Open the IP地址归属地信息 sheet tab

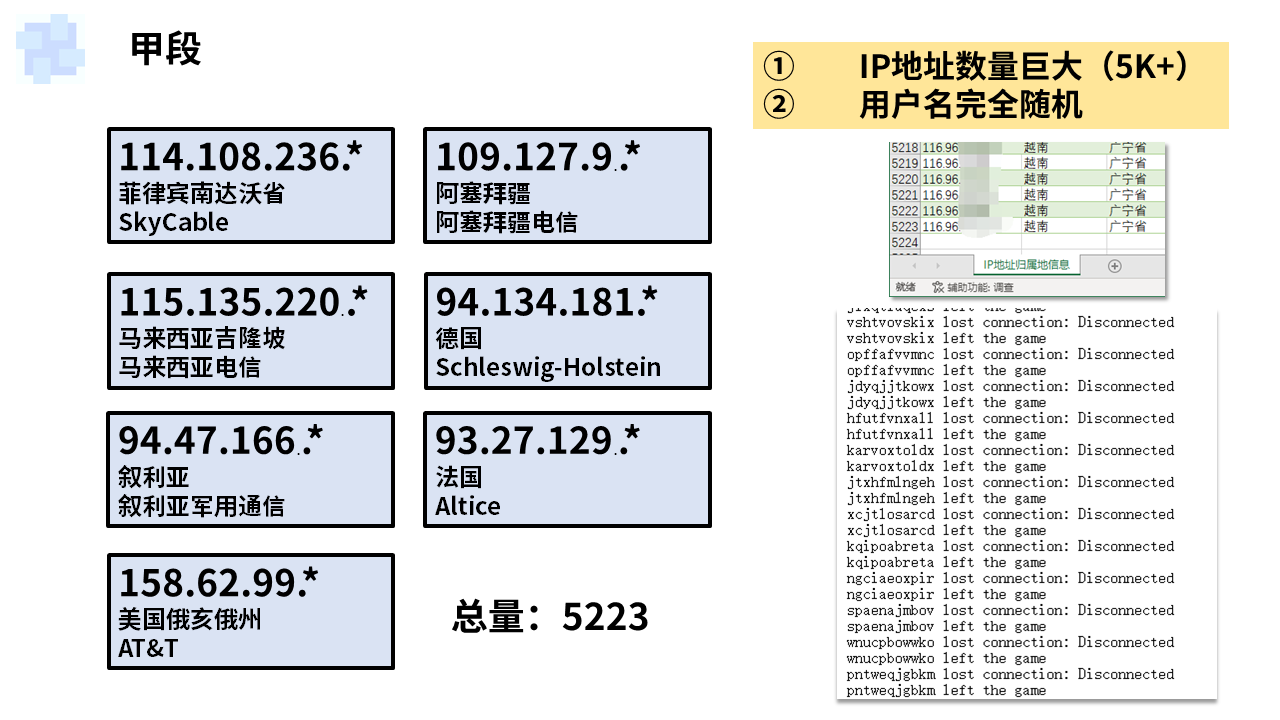click(x=1026, y=265)
